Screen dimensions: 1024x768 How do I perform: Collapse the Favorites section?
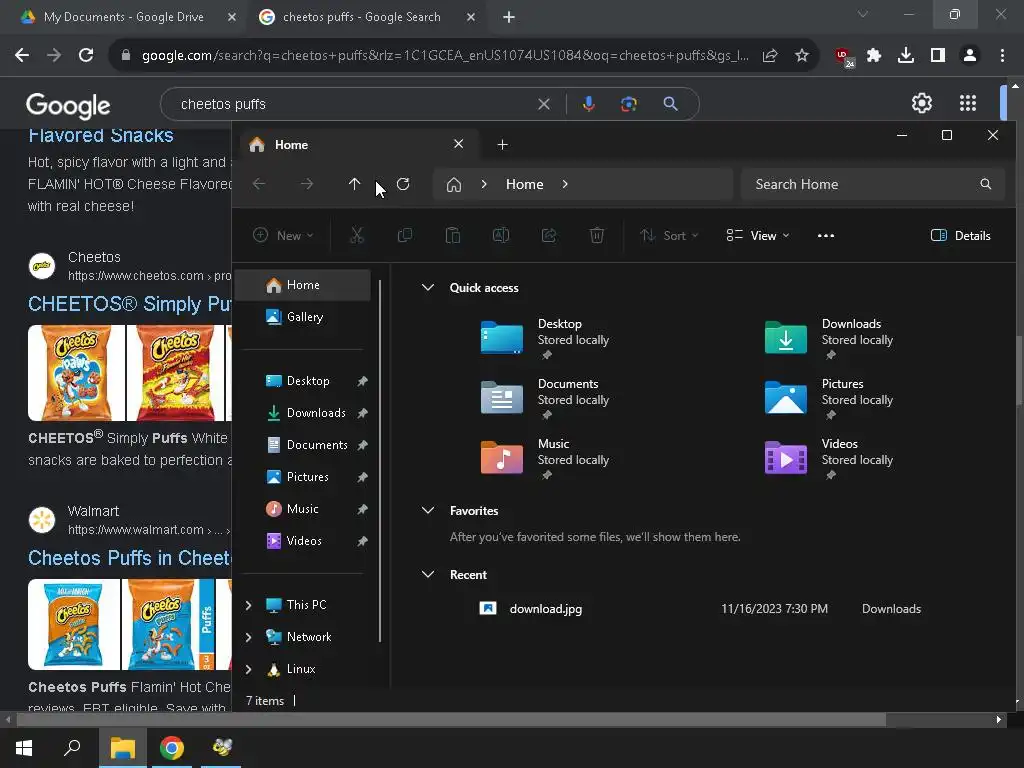[428, 511]
